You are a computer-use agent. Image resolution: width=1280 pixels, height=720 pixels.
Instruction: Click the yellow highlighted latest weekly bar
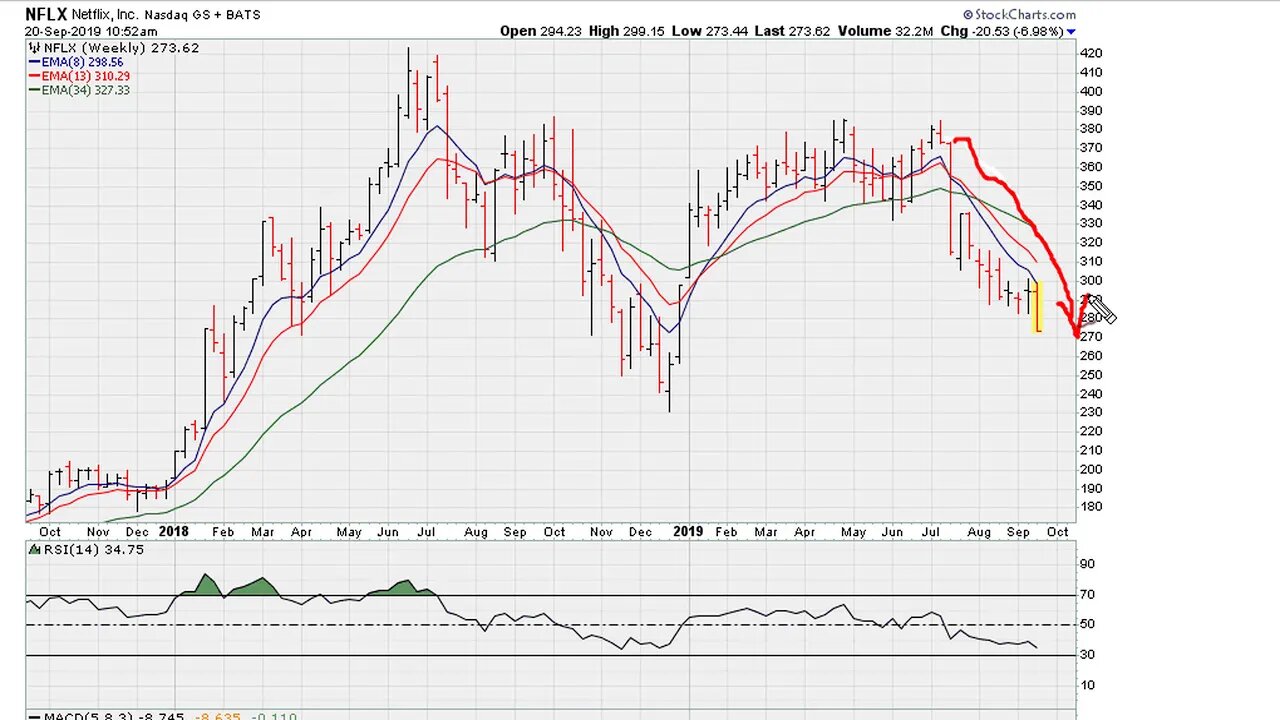[x=1038, y=306]
